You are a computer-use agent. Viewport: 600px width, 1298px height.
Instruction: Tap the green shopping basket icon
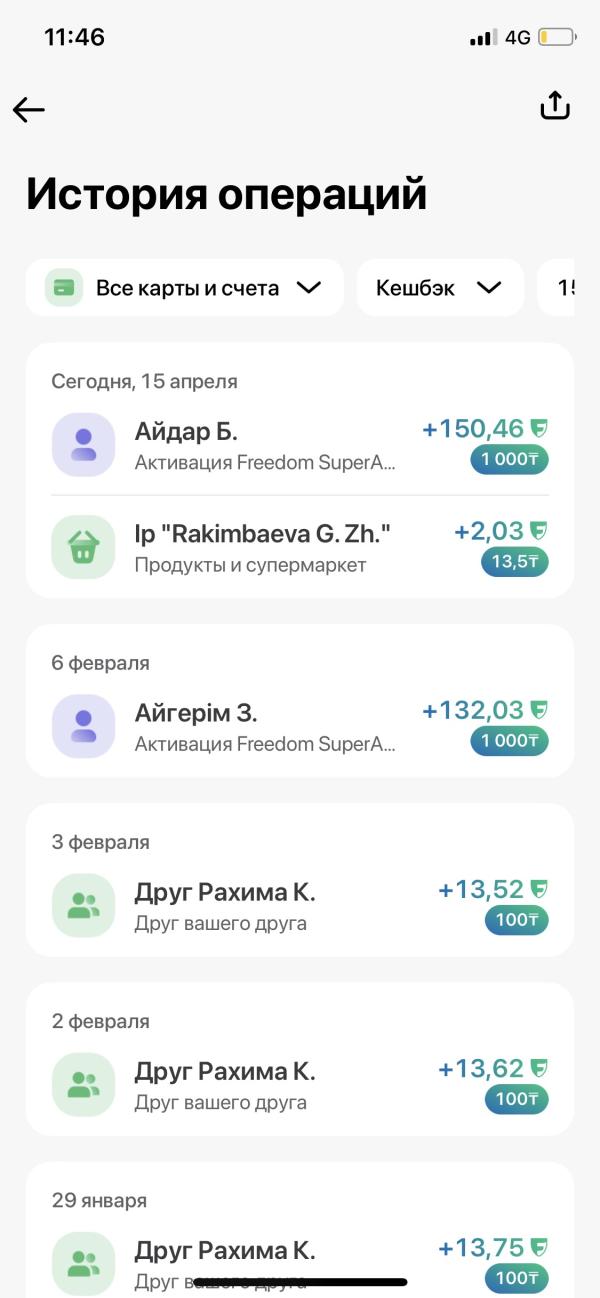[x=84, y=546]
